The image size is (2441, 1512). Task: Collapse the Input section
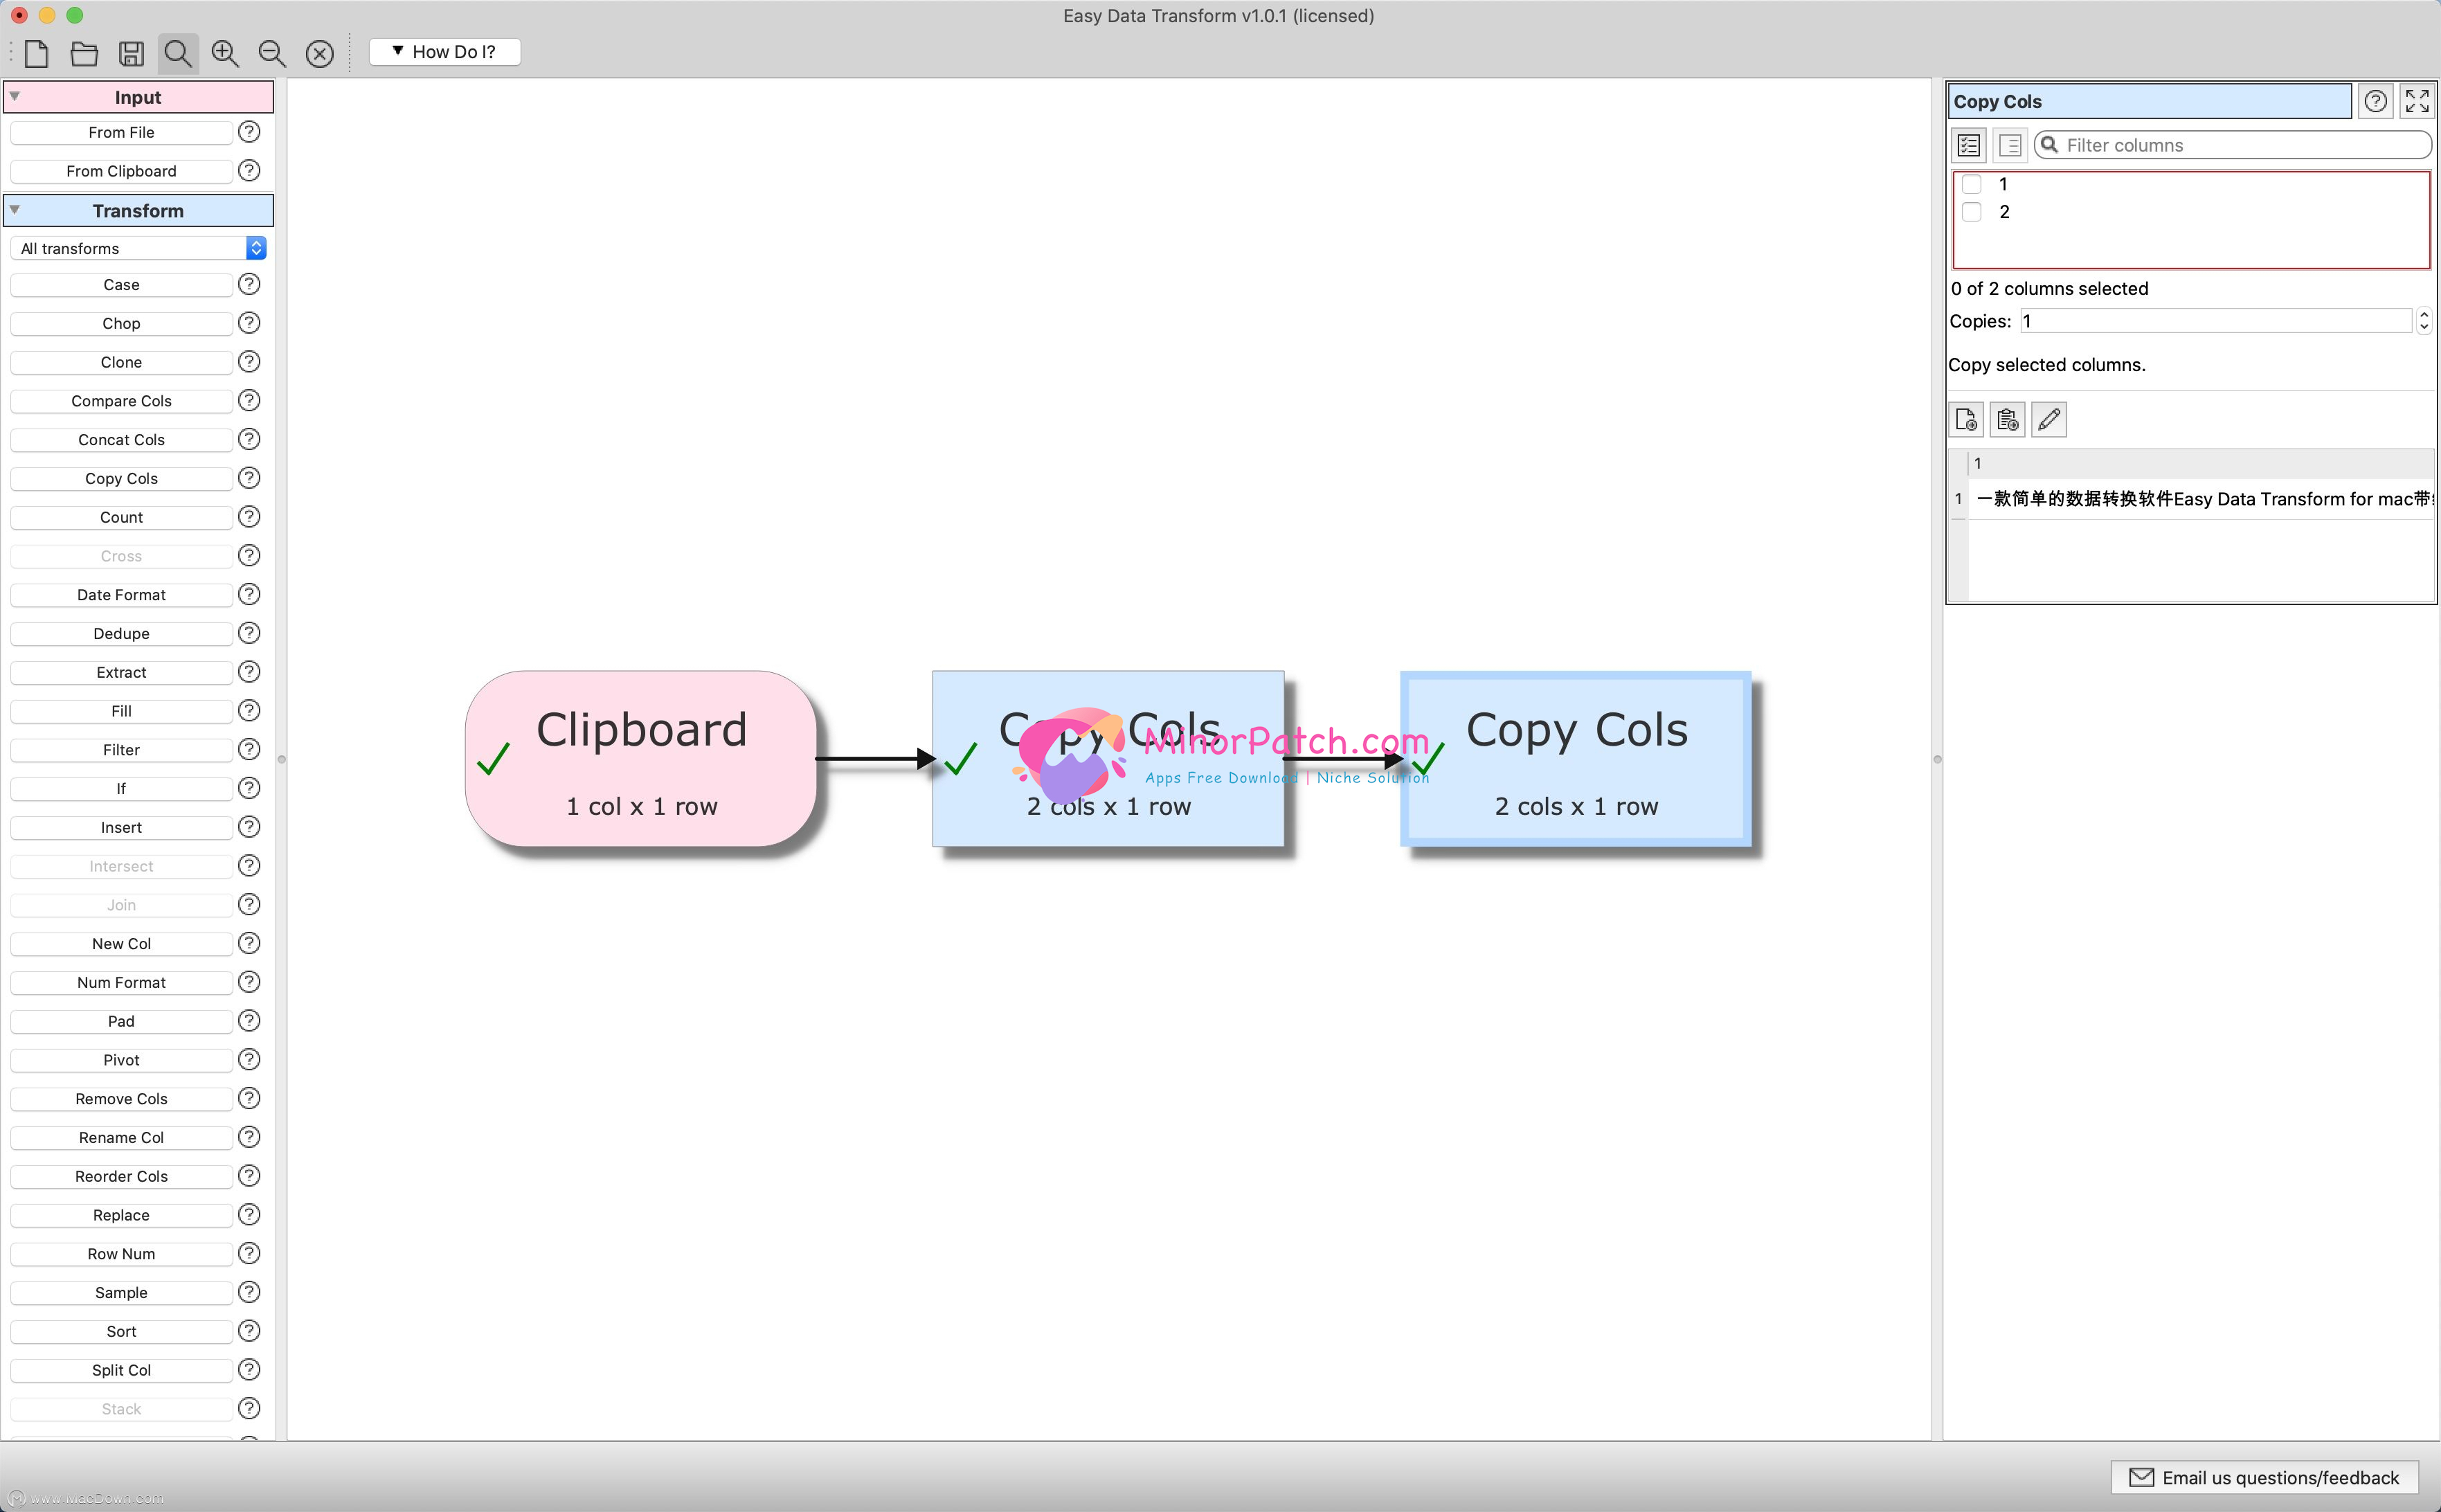(x=15, y=97)
